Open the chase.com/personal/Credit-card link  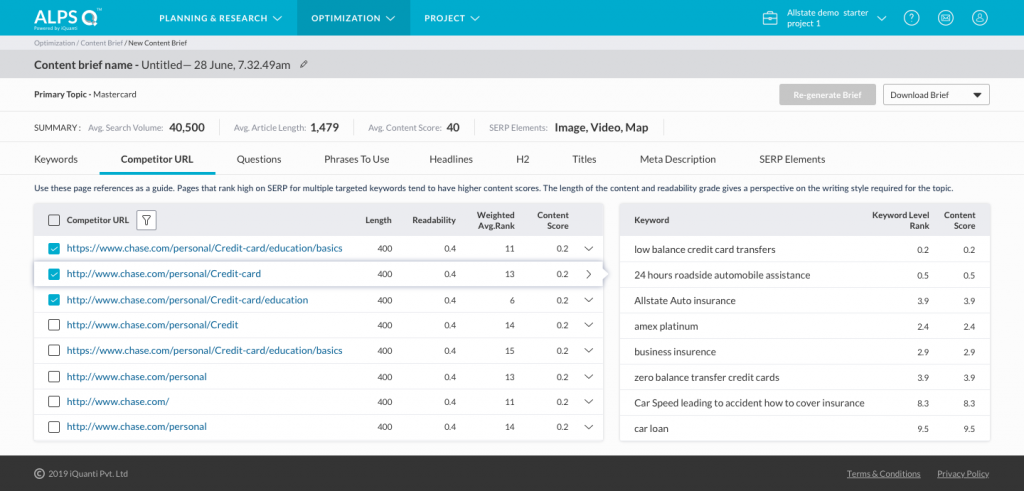(164, 274)
